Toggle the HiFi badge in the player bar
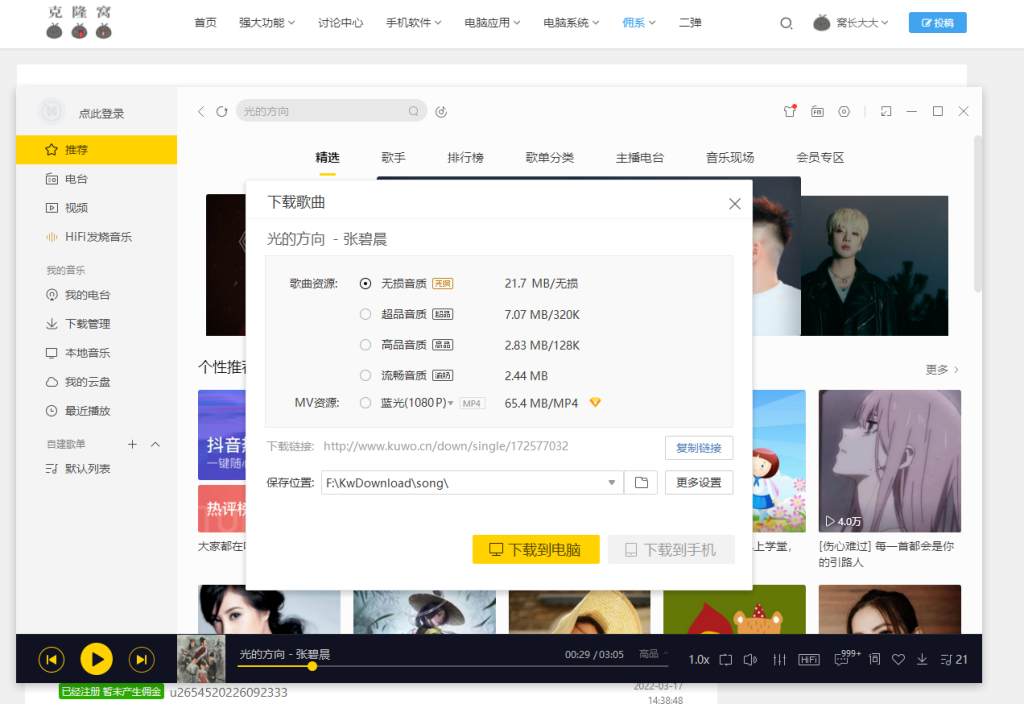The width and height of the screenshot is (1024, 704). click(809, 660)
